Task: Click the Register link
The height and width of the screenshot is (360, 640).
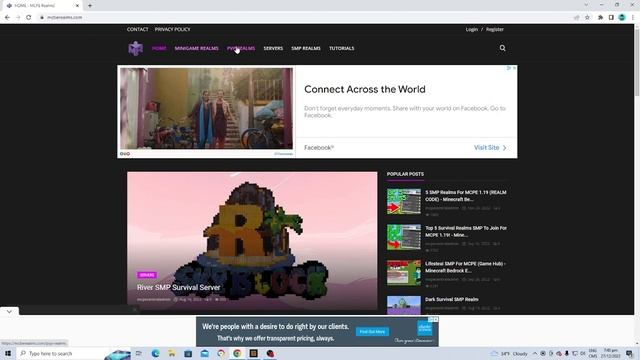Action: pyautogui.click(x=495, y=29)
